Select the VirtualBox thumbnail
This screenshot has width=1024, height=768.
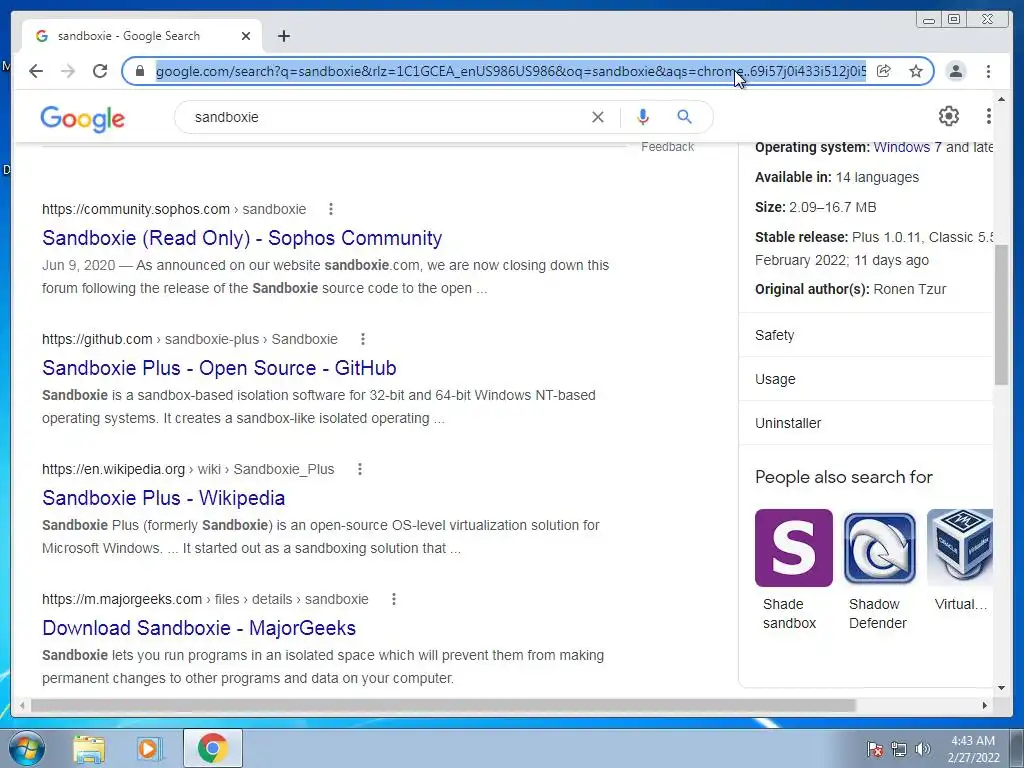click(960, 548)
